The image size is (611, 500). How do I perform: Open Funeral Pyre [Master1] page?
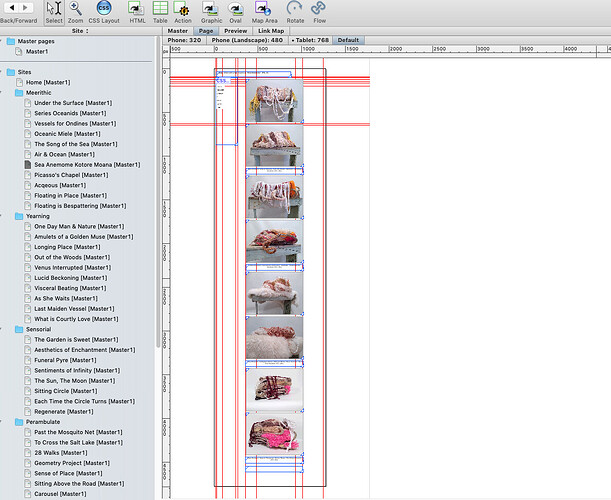[65, 360]
